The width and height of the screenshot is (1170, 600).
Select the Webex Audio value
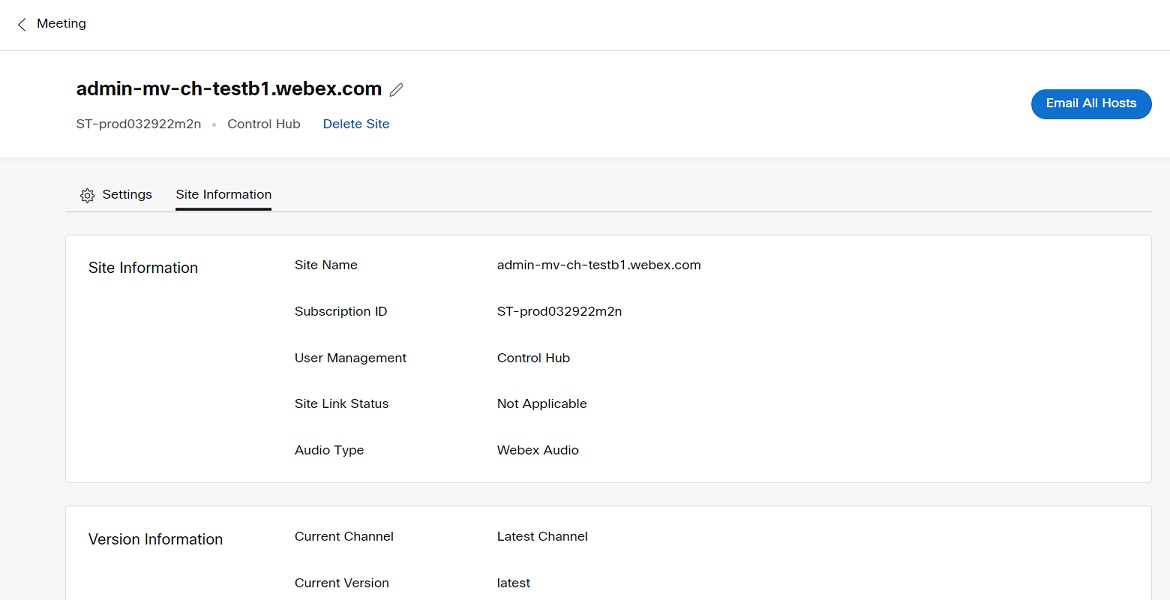pos(538,451)
